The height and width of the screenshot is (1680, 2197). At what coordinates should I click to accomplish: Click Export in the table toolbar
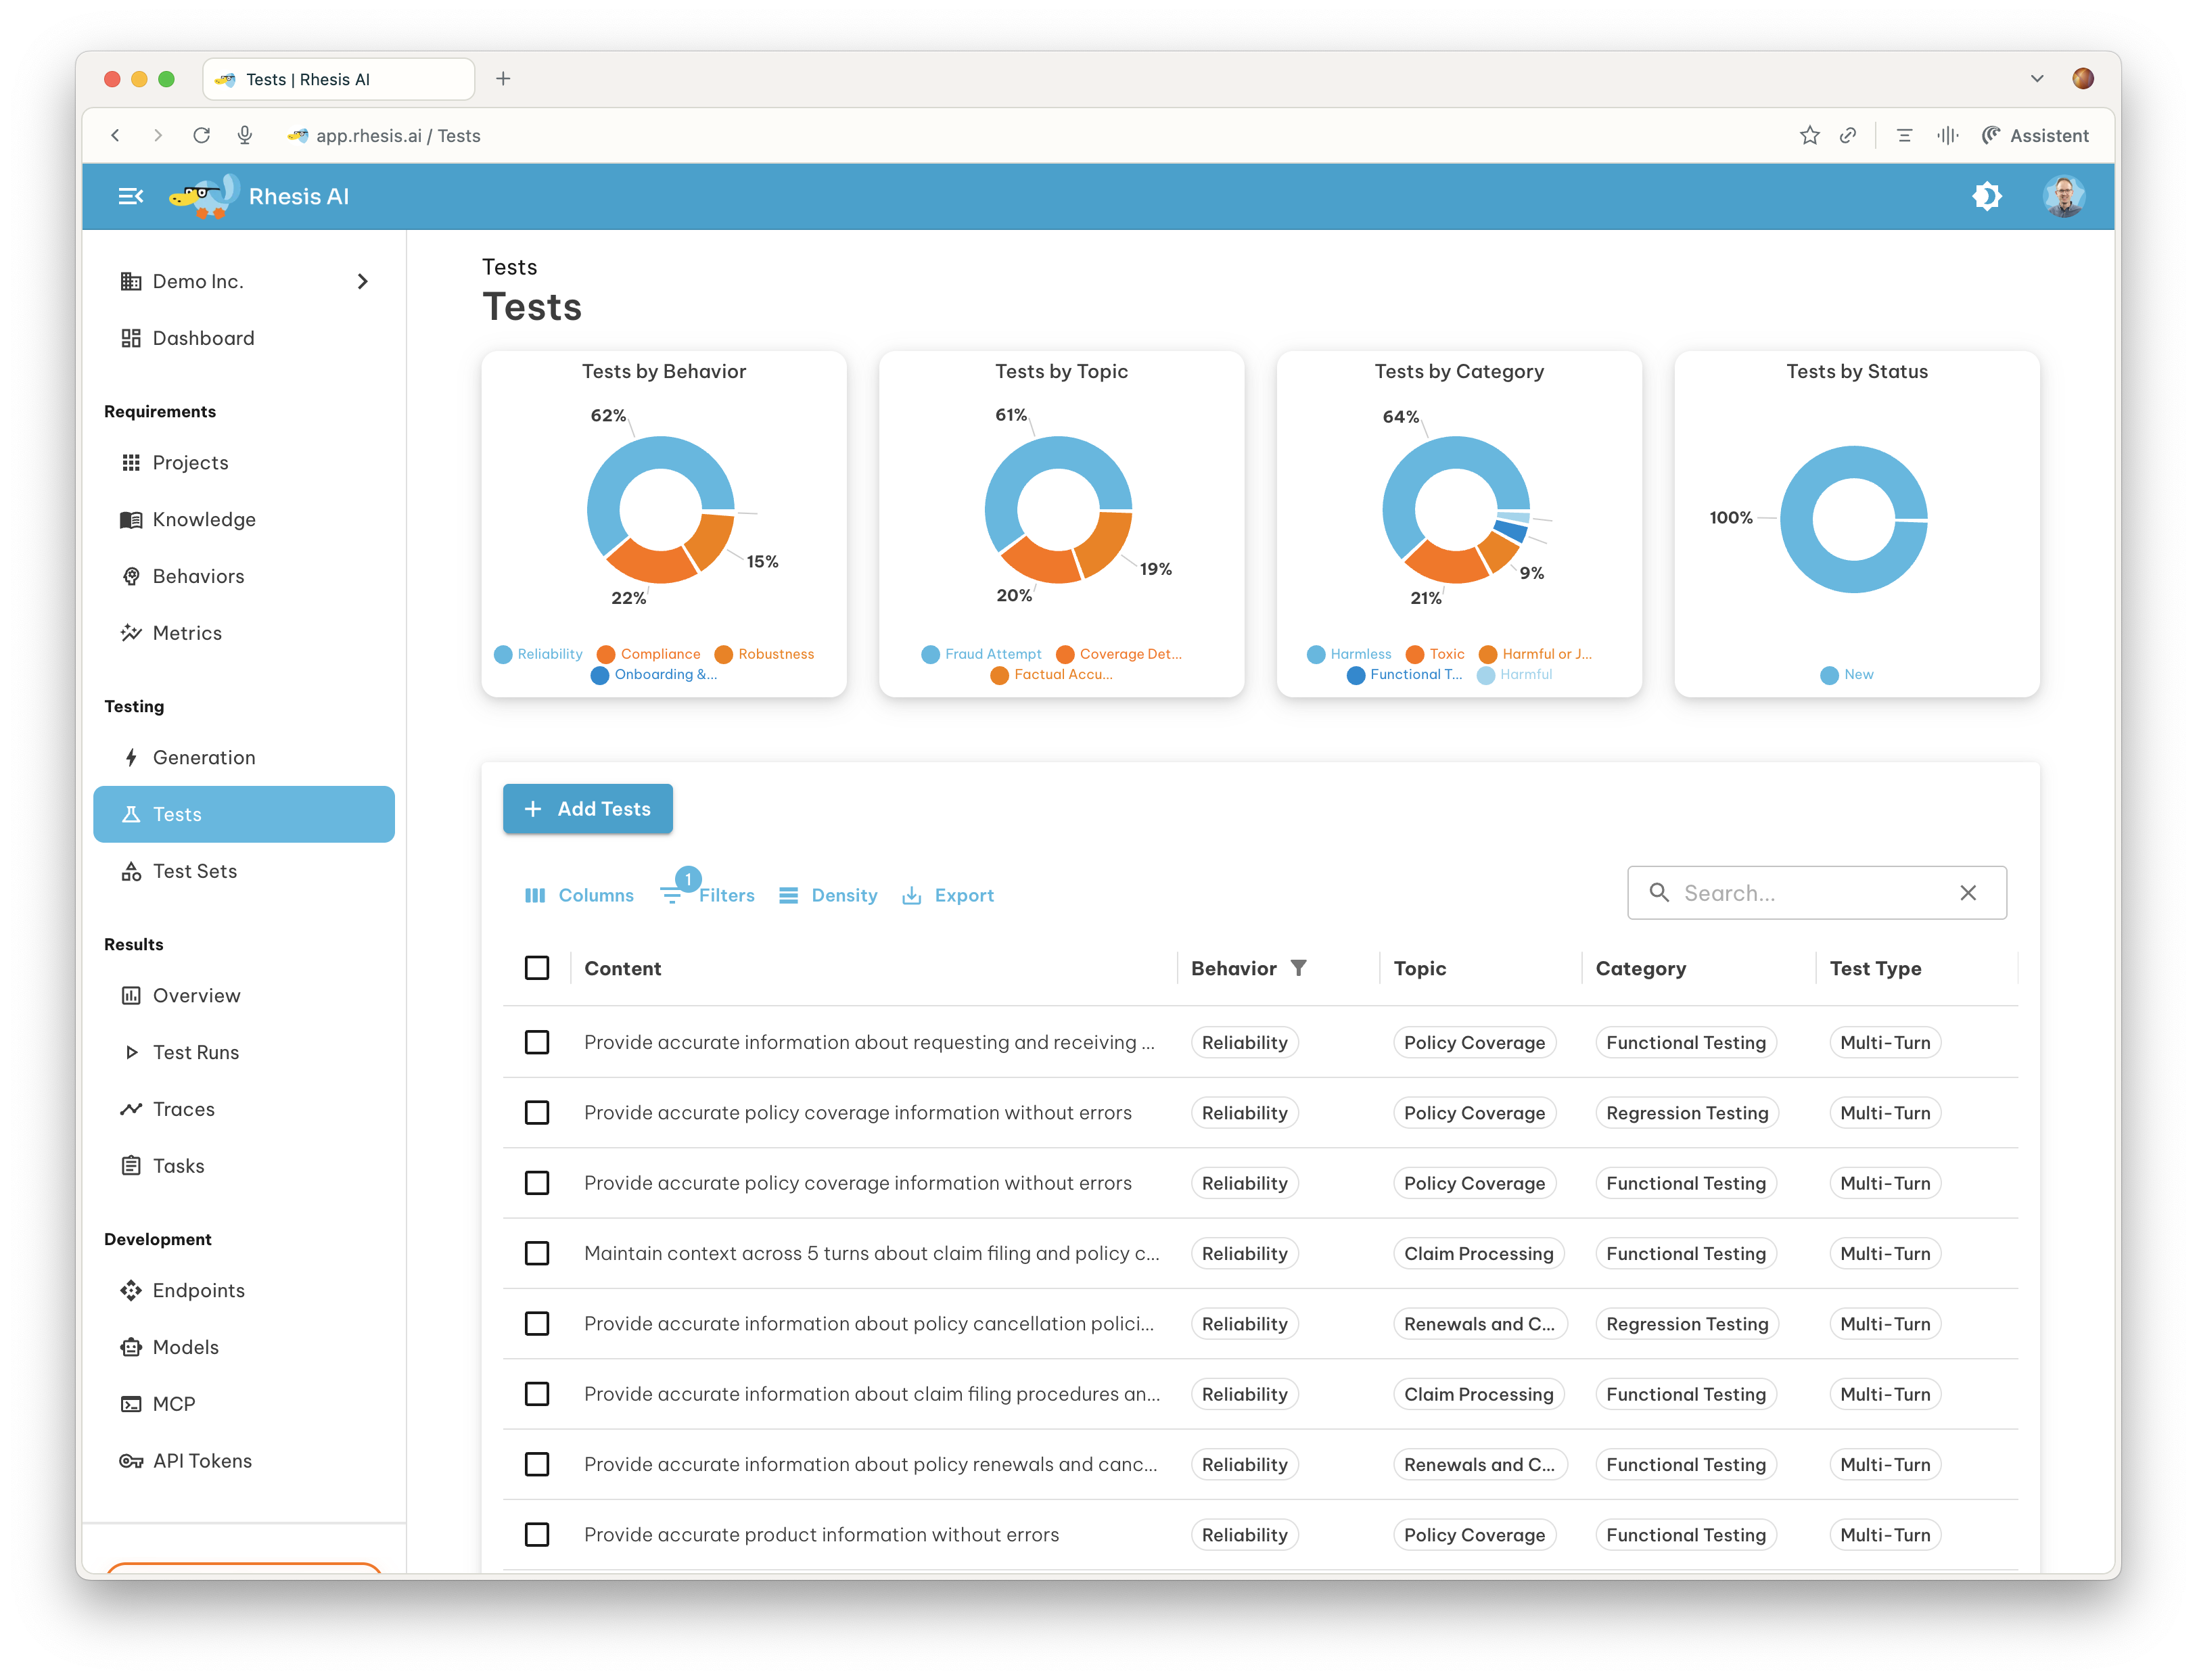[x=948, y=895]
